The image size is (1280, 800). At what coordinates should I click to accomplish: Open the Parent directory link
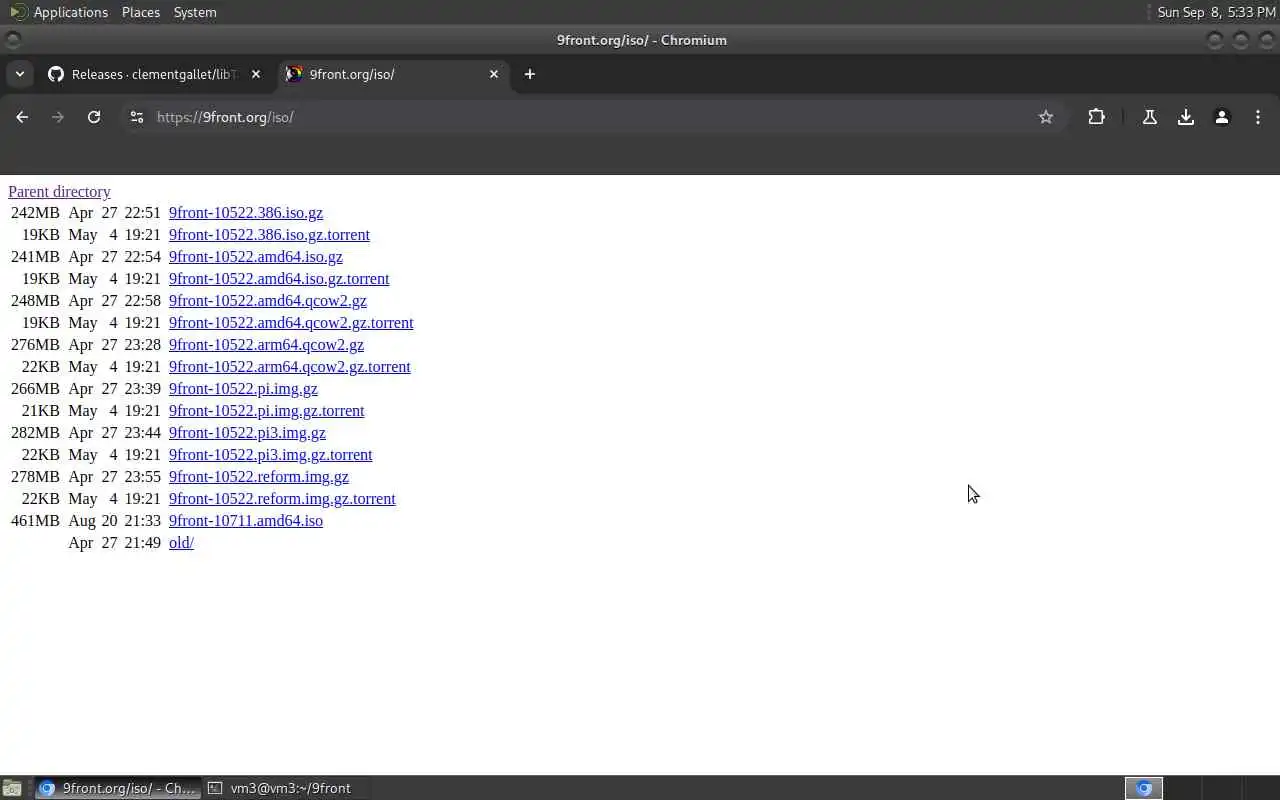(59, 191)
